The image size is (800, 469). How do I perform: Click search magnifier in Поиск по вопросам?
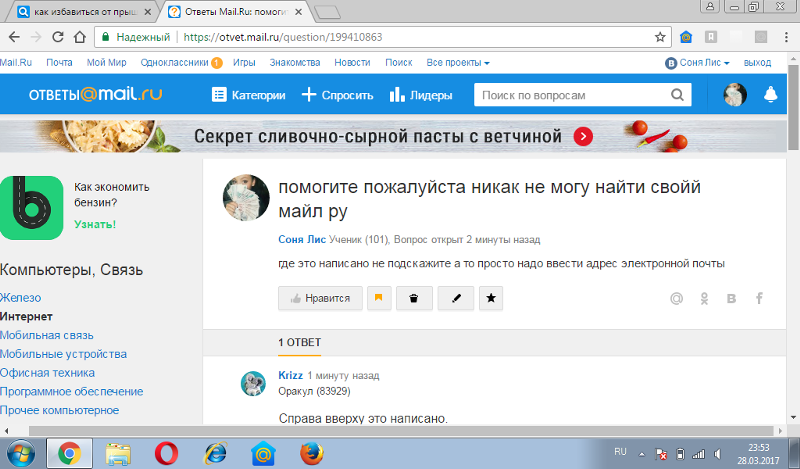point(677,95)
